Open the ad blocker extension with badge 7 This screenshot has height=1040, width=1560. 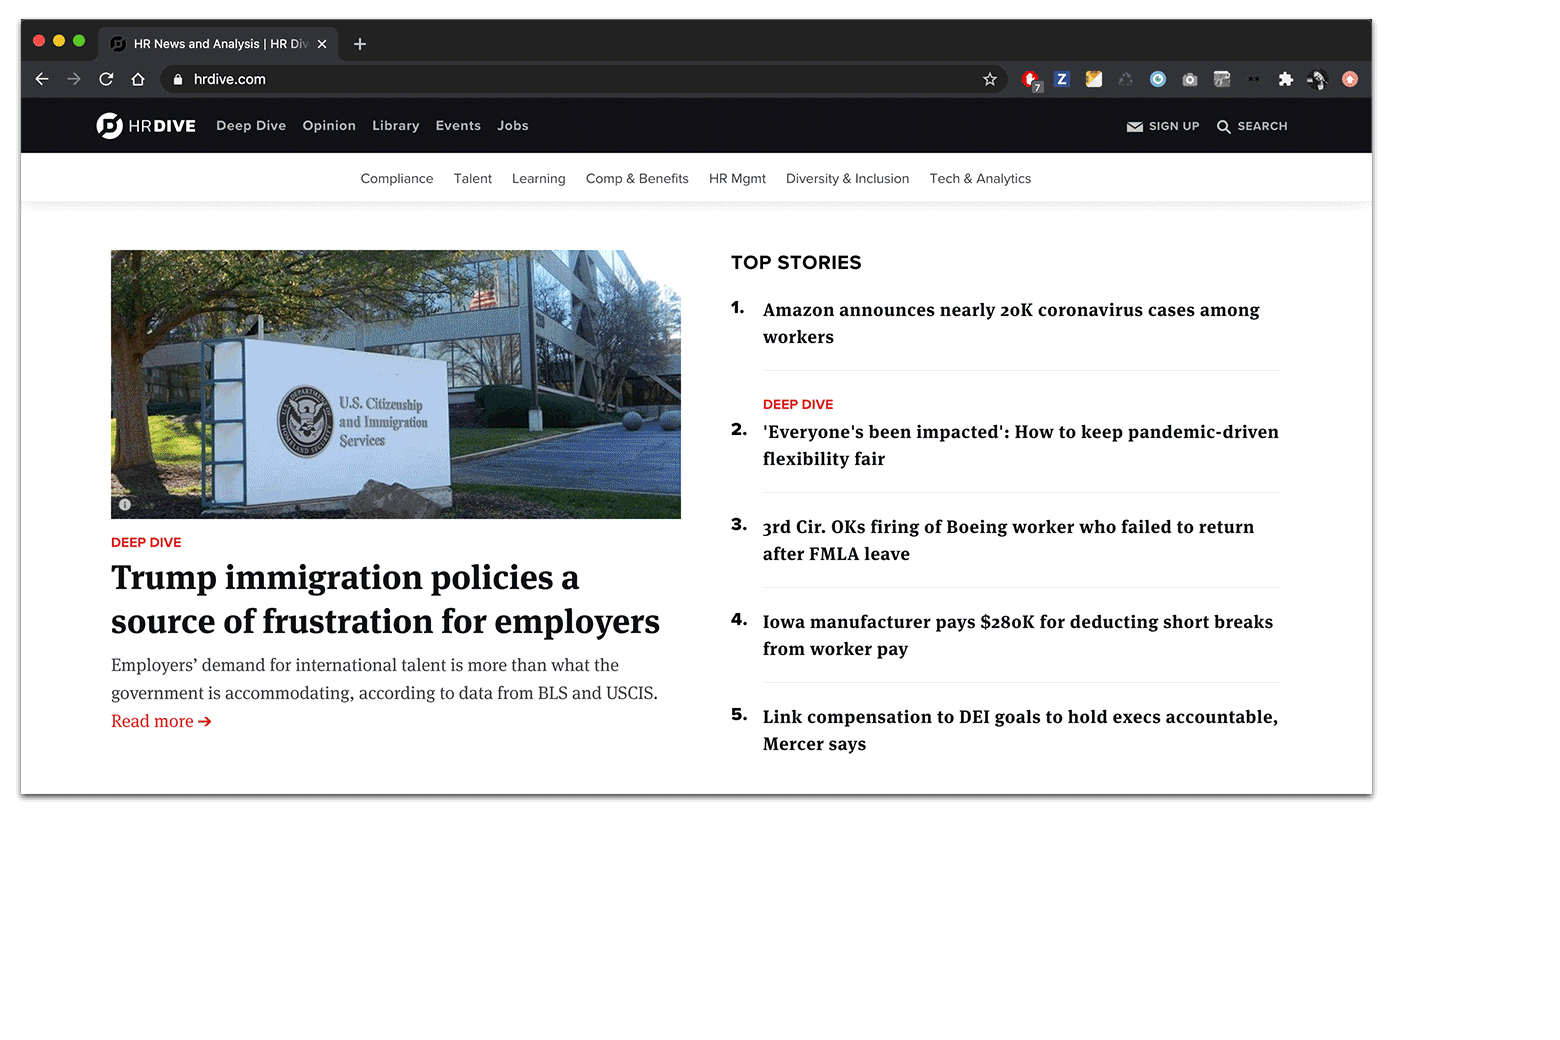pyautogui.click(x=1031, y=80)
